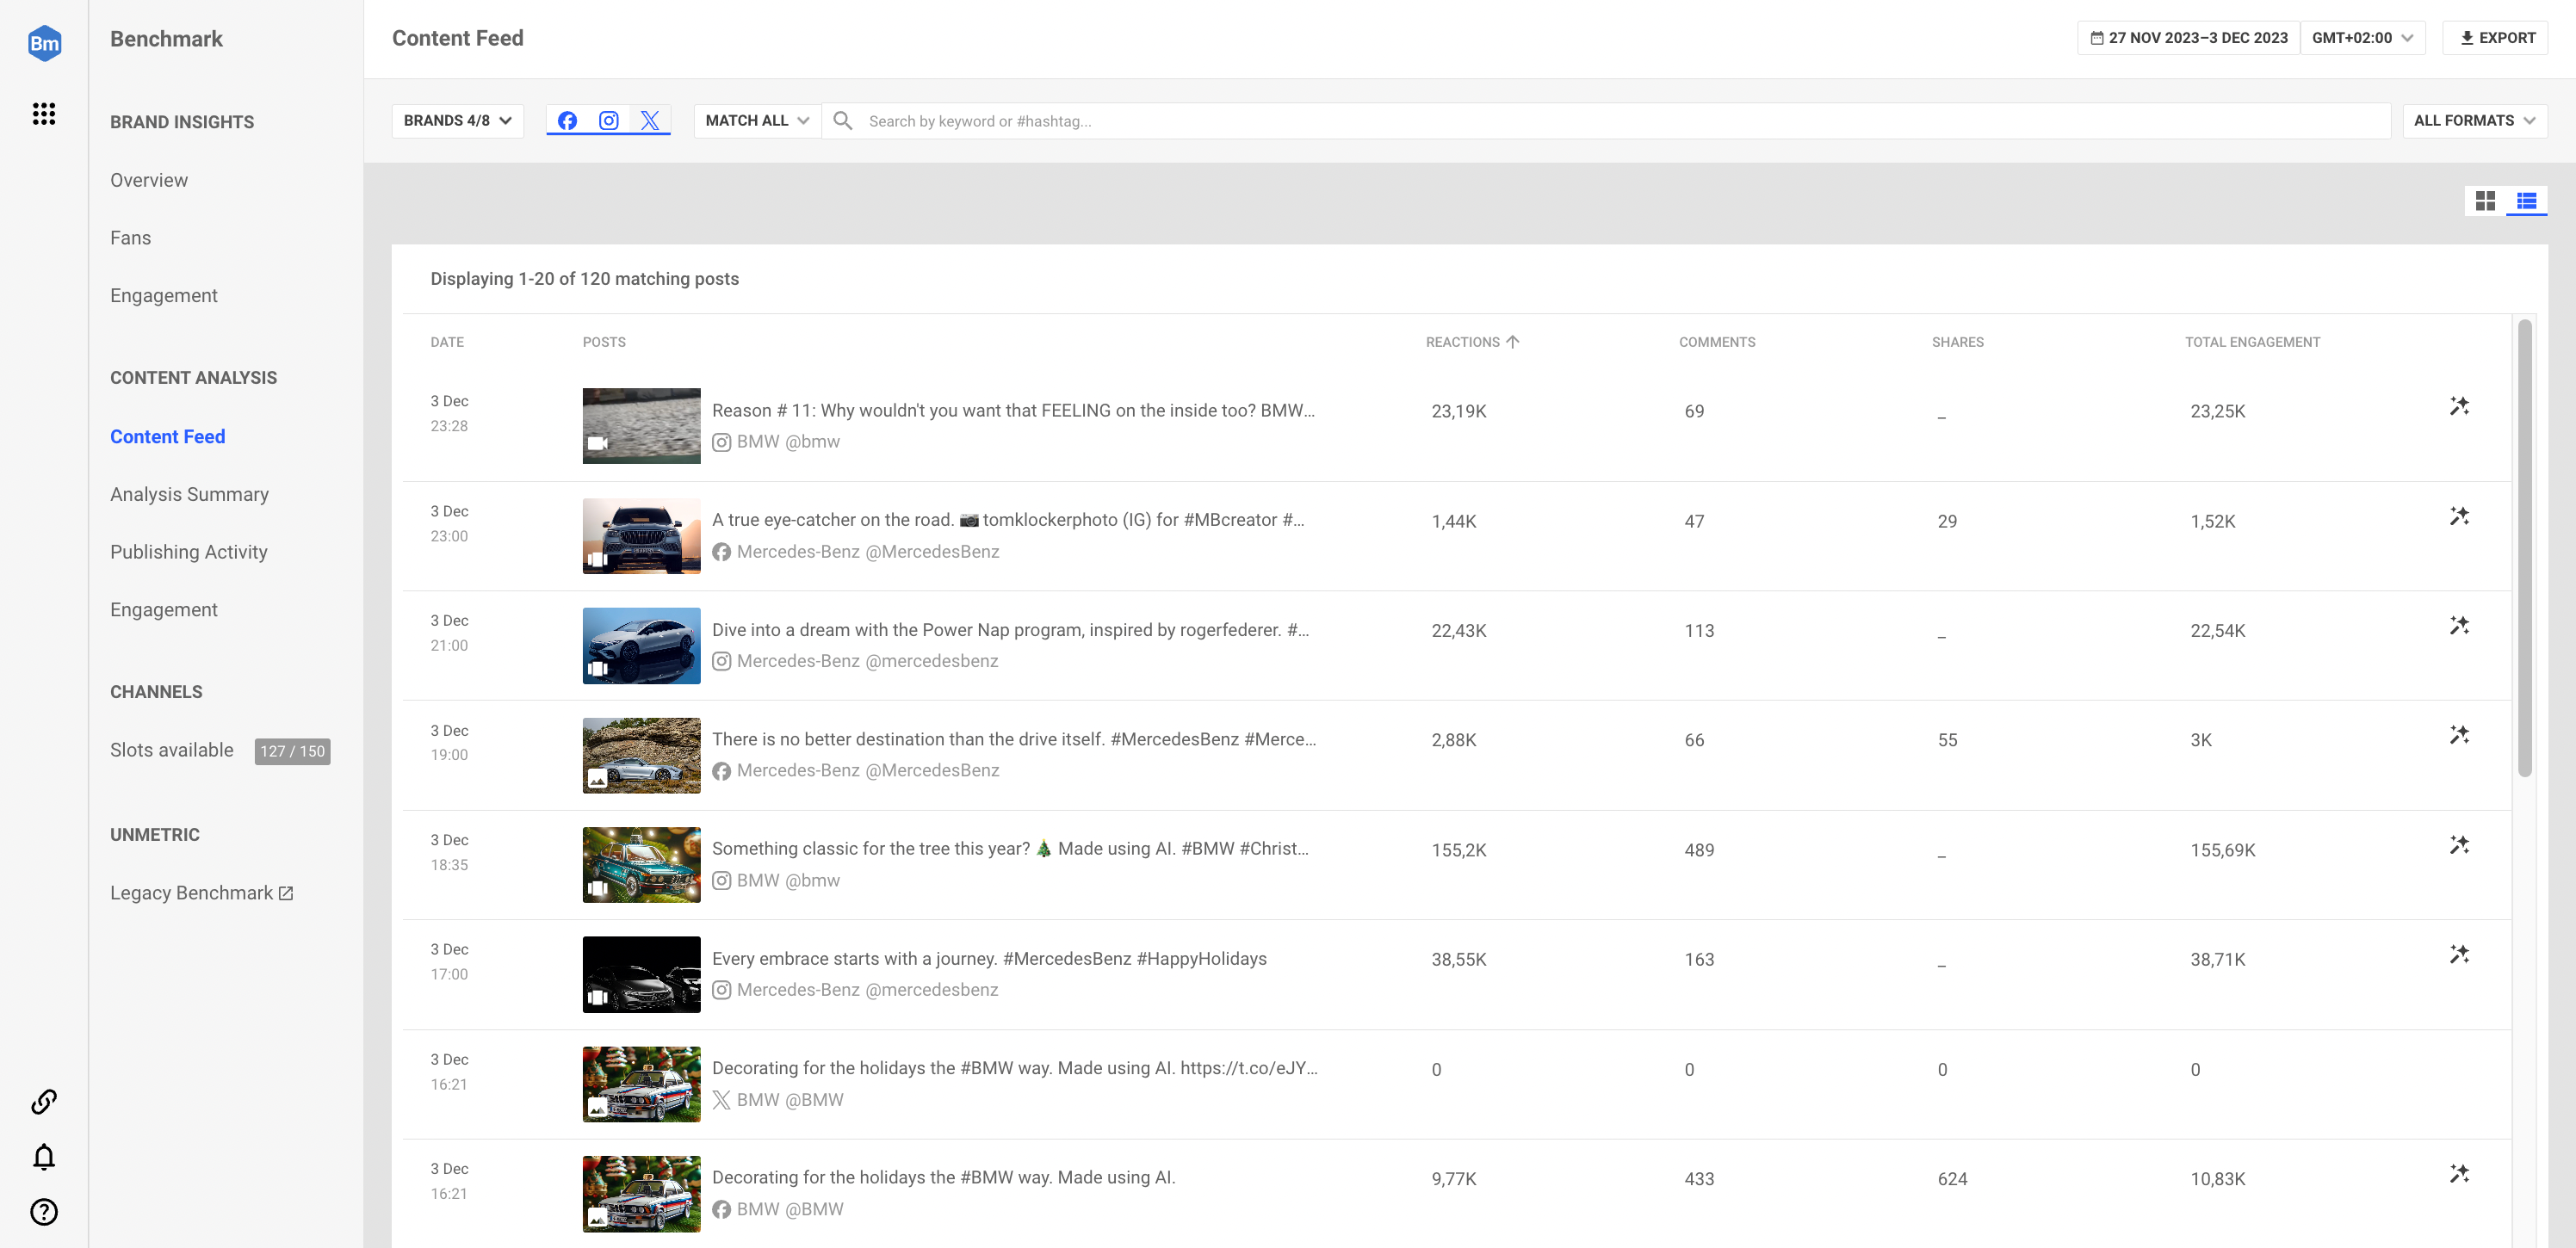
Task: Click 'BMW @bmw' under Reason # 11 post
Action: [788, 442]
